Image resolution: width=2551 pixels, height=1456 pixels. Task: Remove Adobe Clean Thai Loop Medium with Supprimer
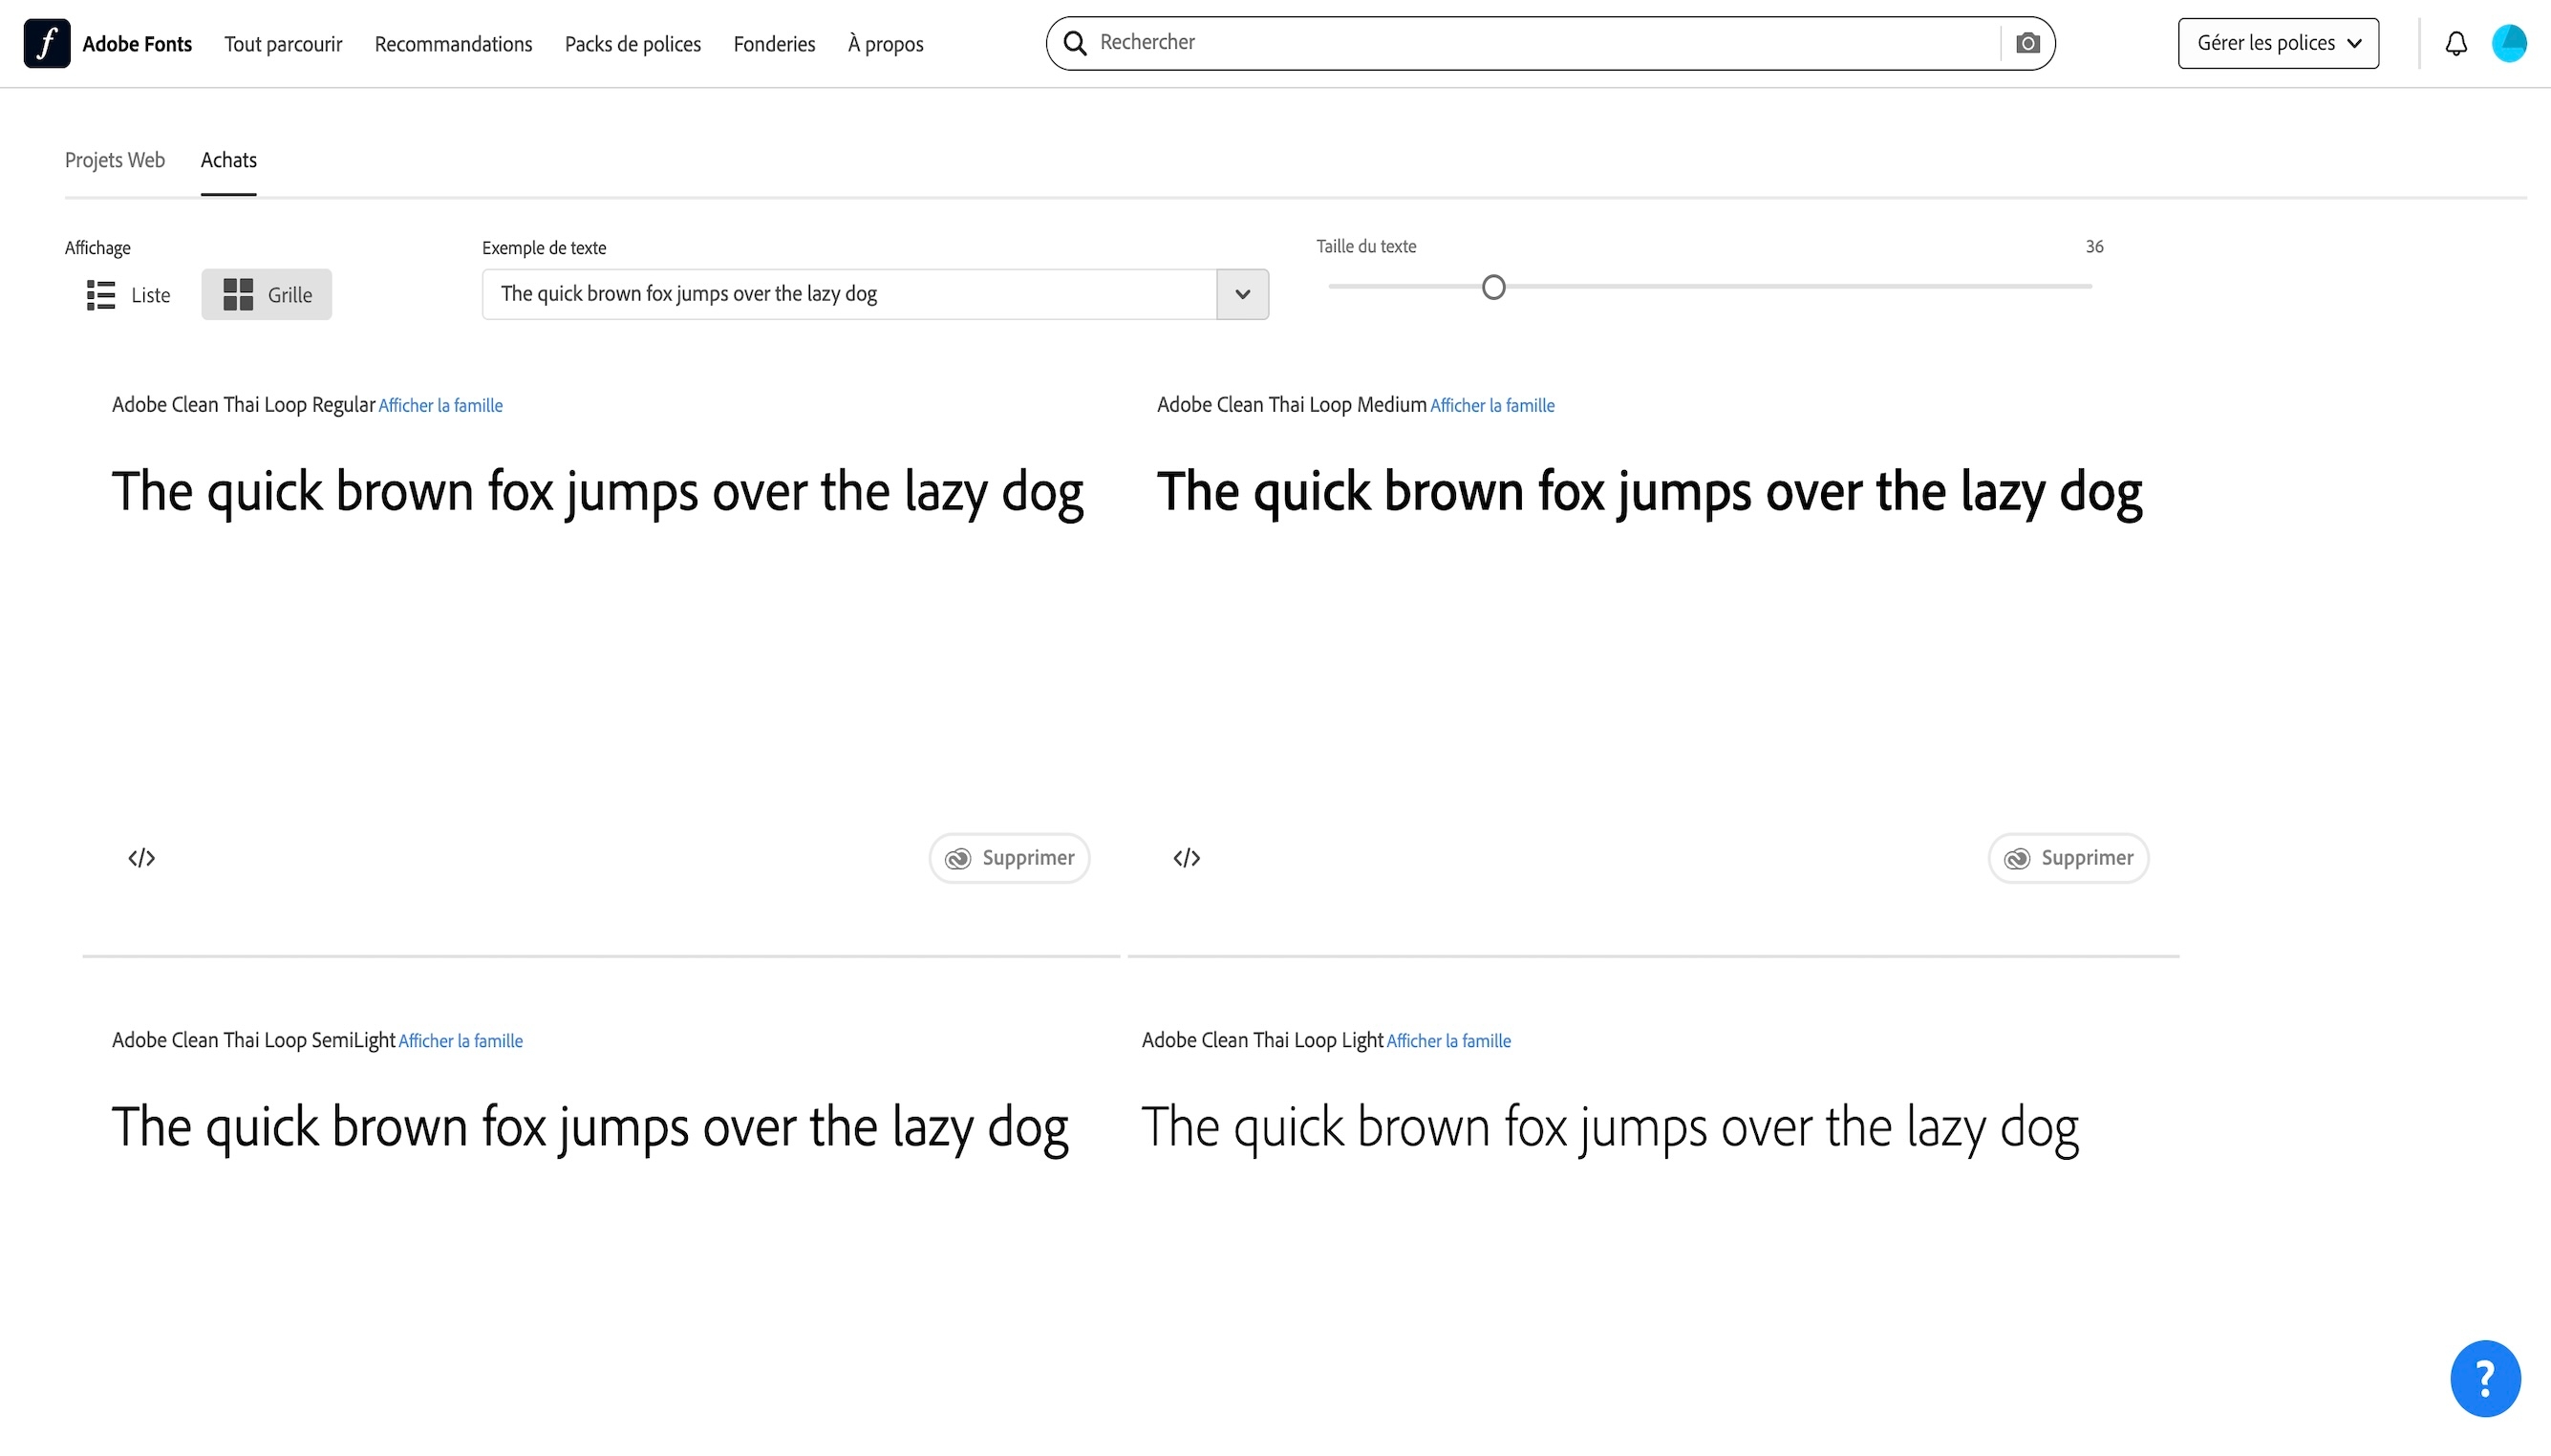tap(2068, 858)
